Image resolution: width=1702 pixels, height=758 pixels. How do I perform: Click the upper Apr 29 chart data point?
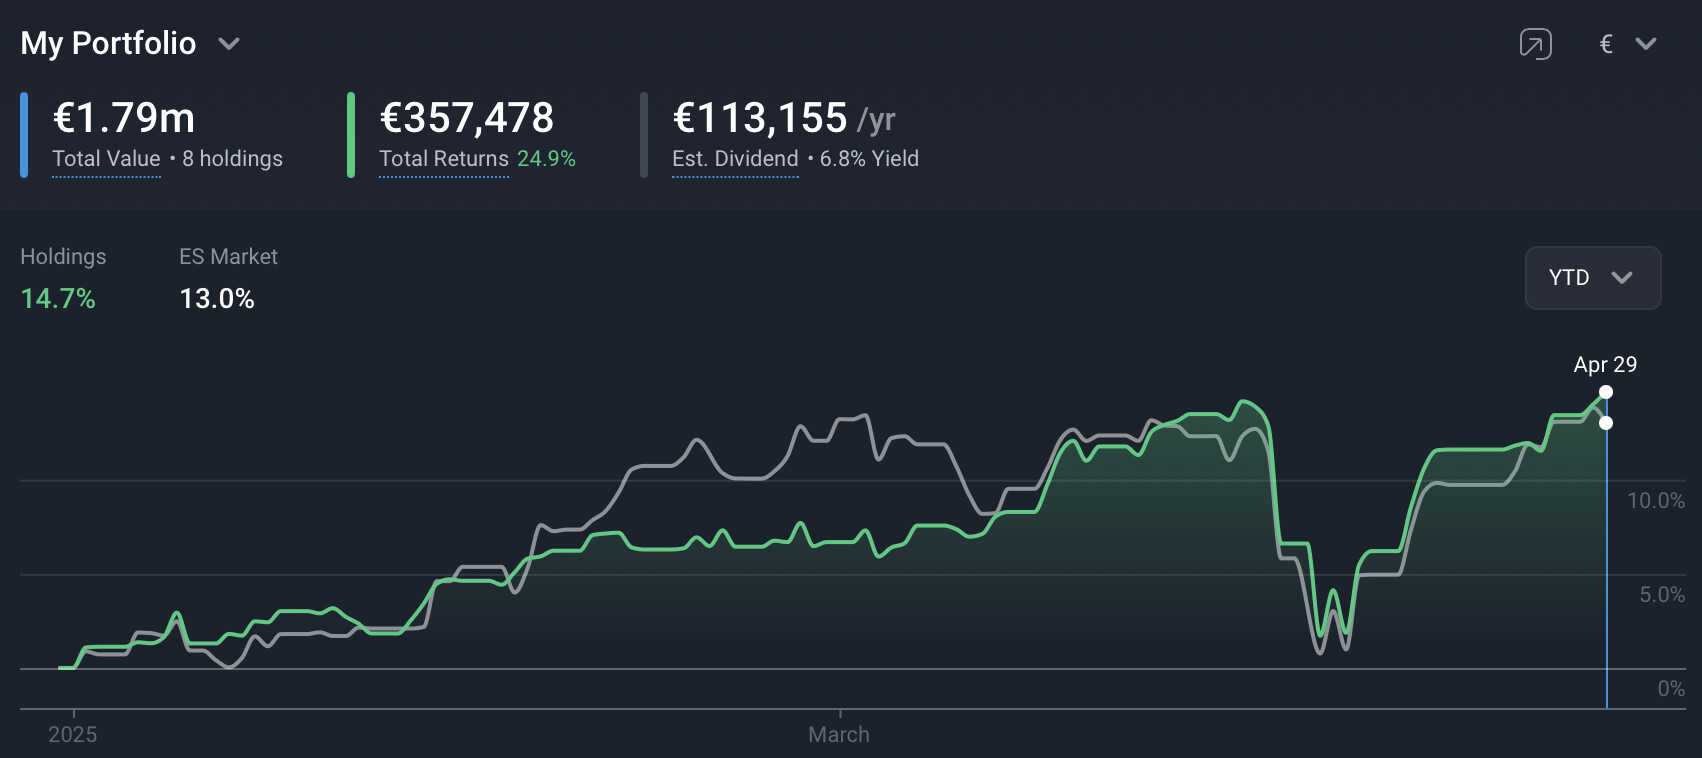coord(1606,392)
